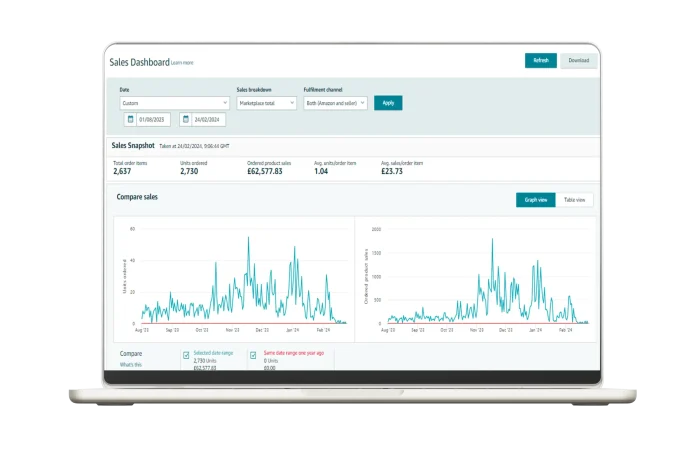Click the Ordered product sales £62,577.83 value
The height and width of the screenshot is (450, 700).
(264, 171)
